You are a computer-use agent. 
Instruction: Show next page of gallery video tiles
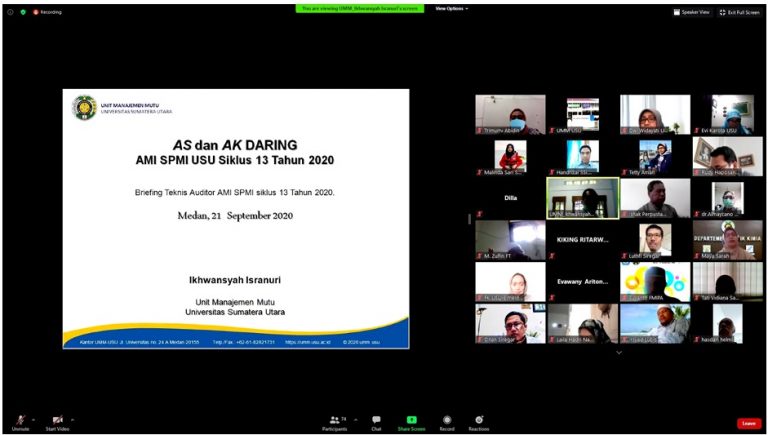tap(618, 352)
